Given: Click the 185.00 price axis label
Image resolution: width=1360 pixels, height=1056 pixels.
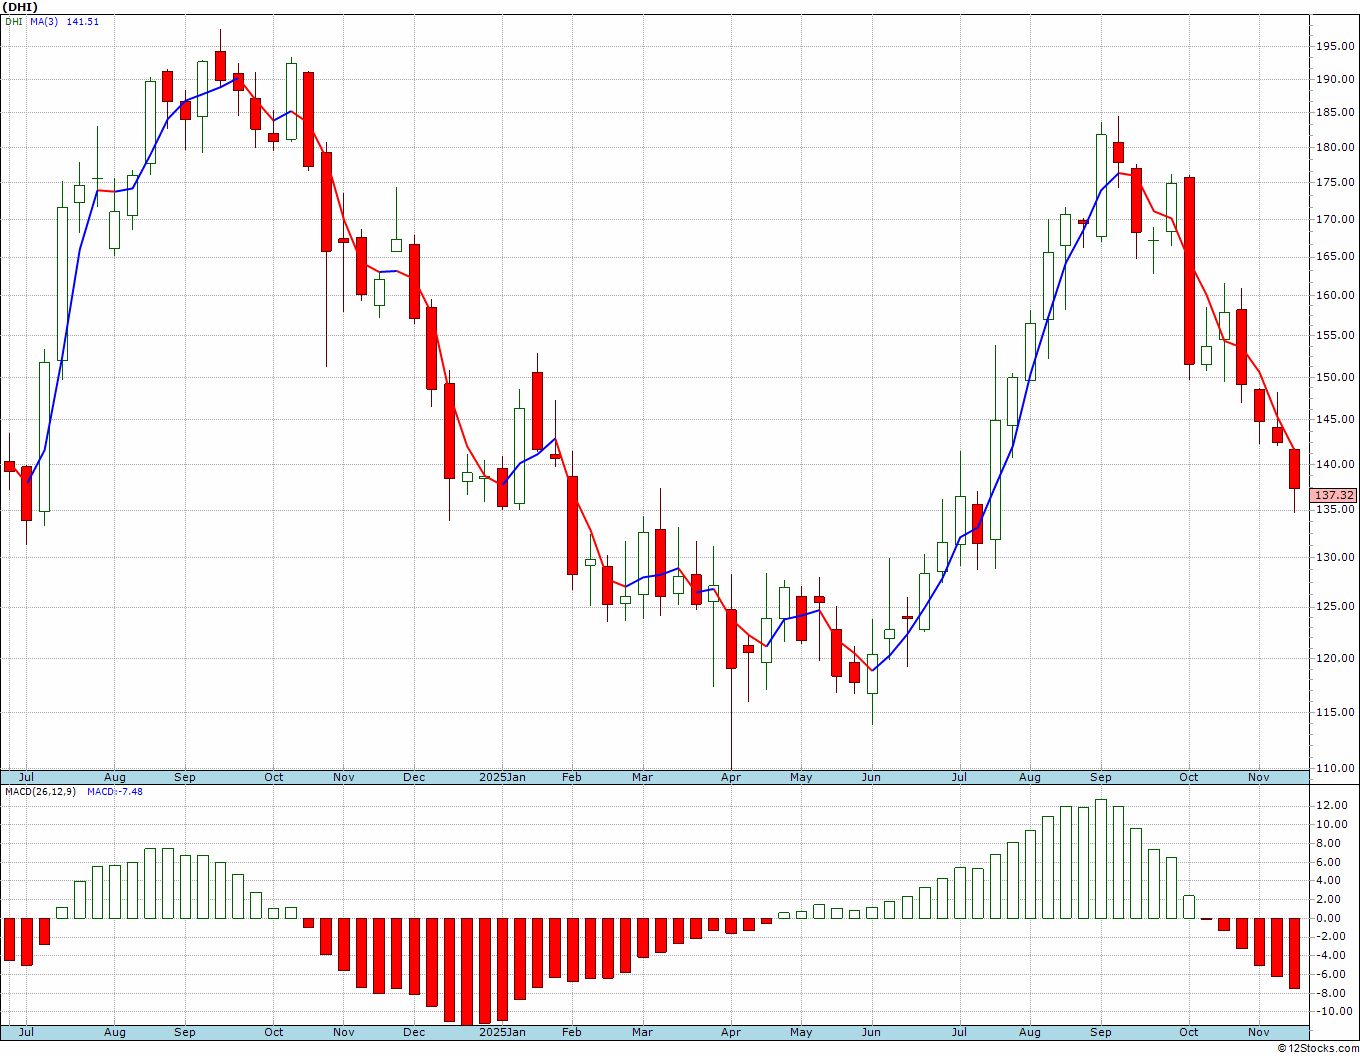Looking at the screenshot, I should (1335, 113).
